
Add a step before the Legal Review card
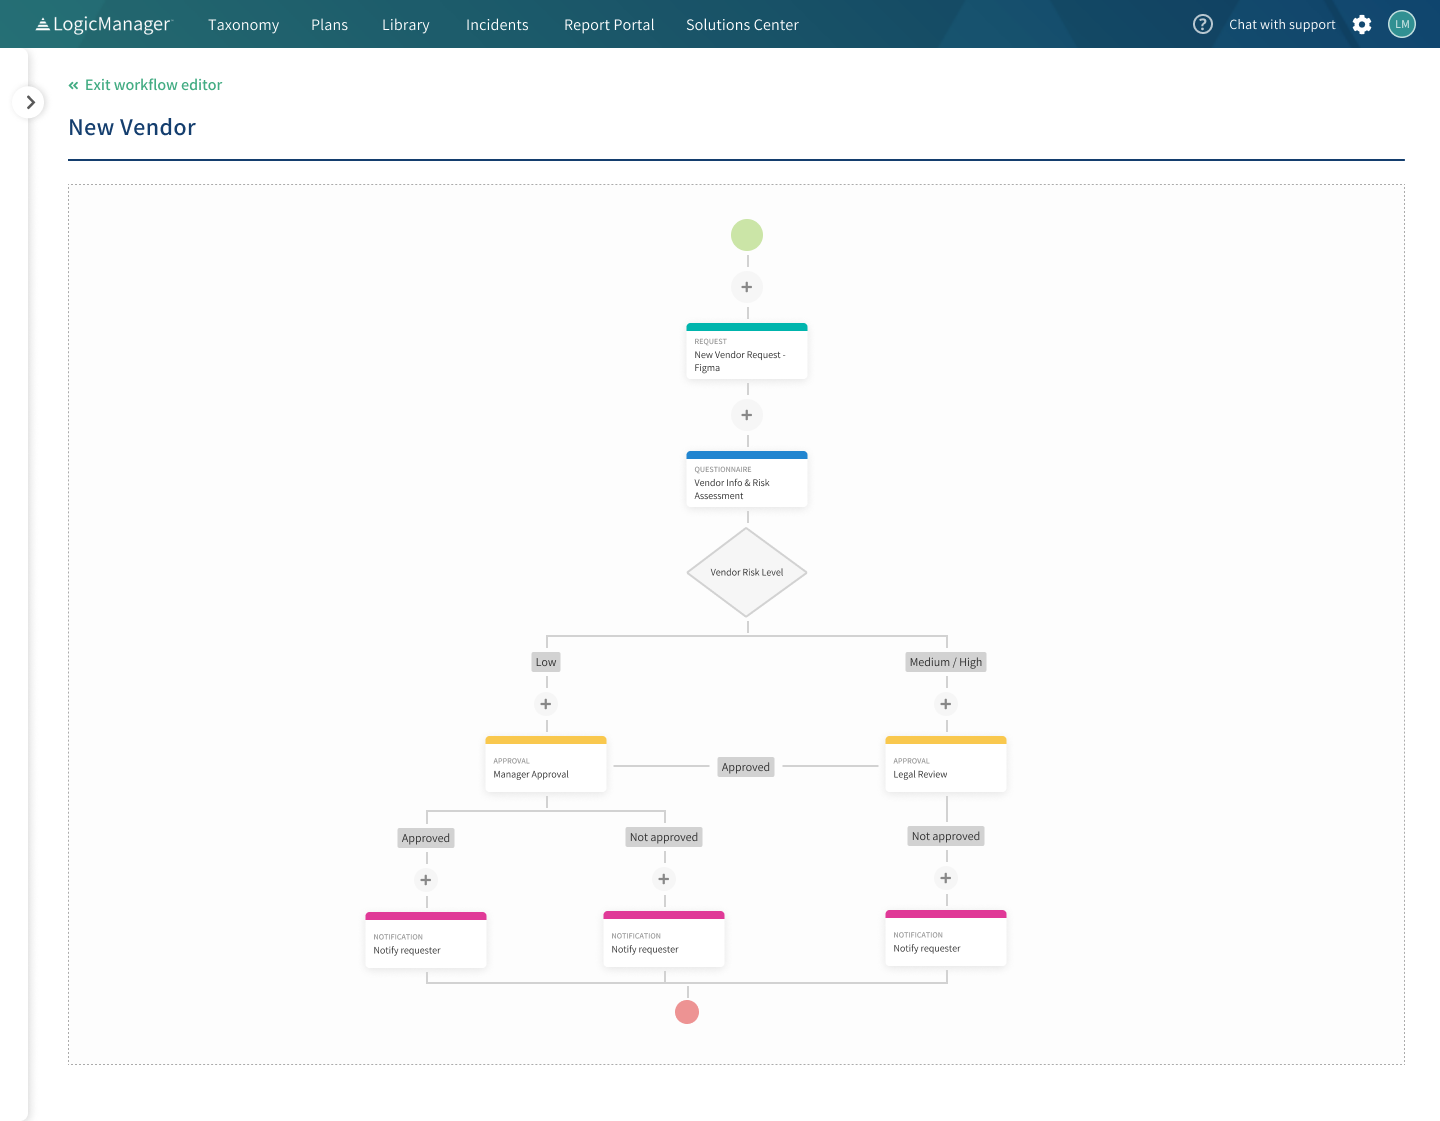point(945,703)
